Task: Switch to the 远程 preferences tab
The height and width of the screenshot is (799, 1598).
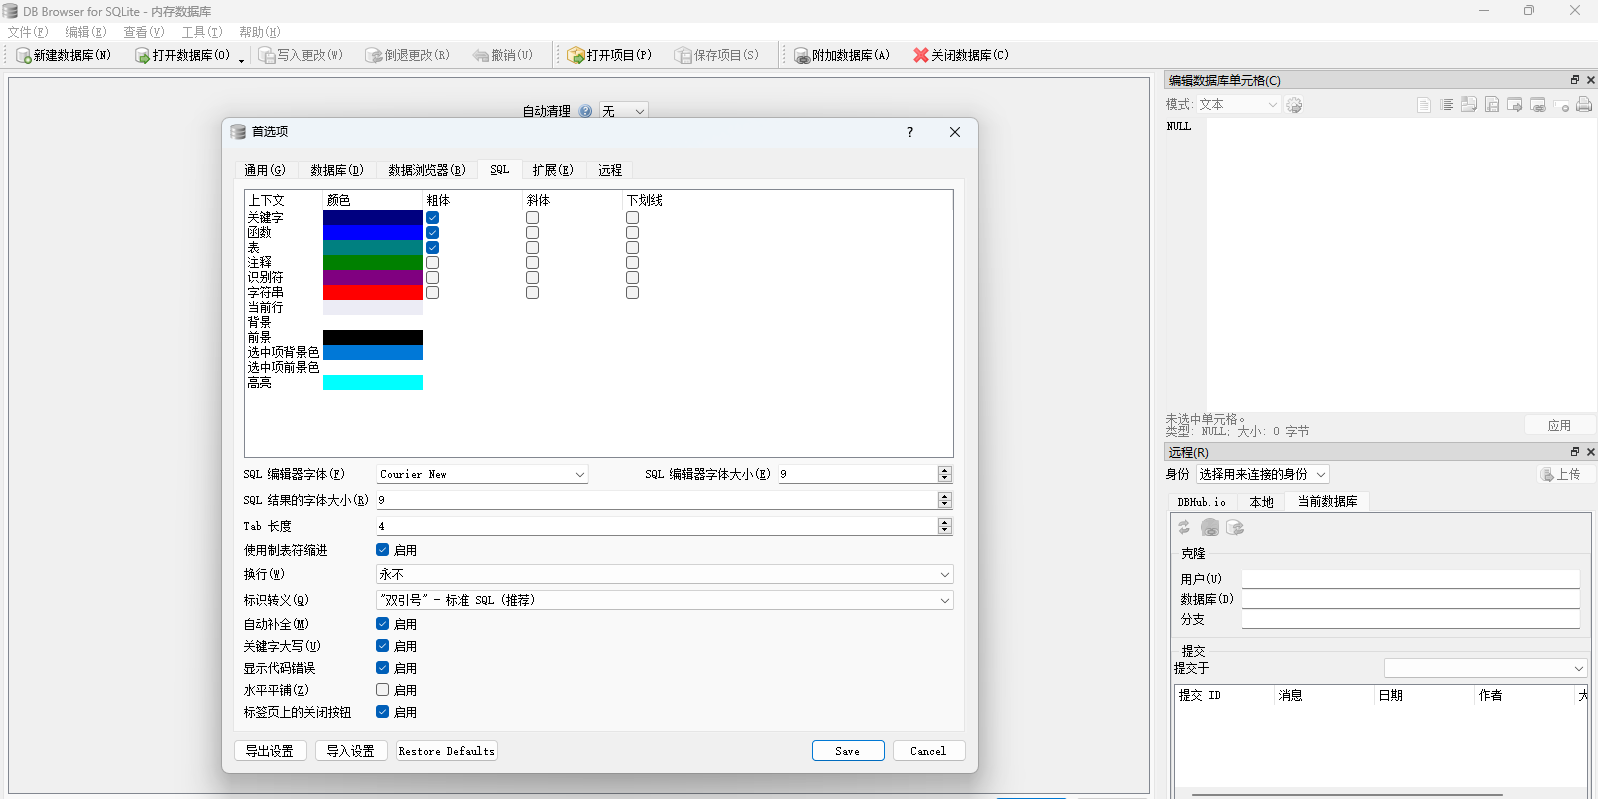Action: pos(610,170)
